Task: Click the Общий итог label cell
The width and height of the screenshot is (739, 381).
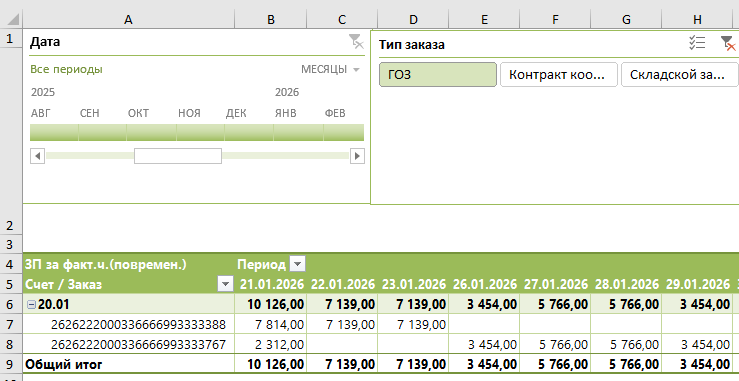Action: pyautogui.click(x=128, y=364)
